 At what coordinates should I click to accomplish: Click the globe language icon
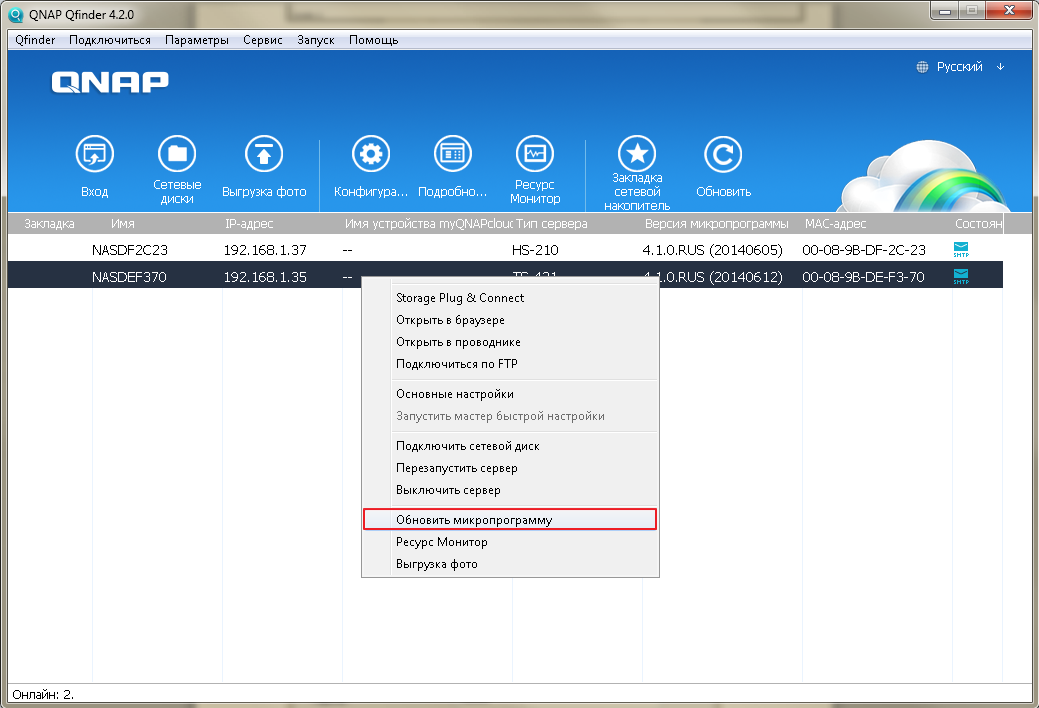[922, 67]
